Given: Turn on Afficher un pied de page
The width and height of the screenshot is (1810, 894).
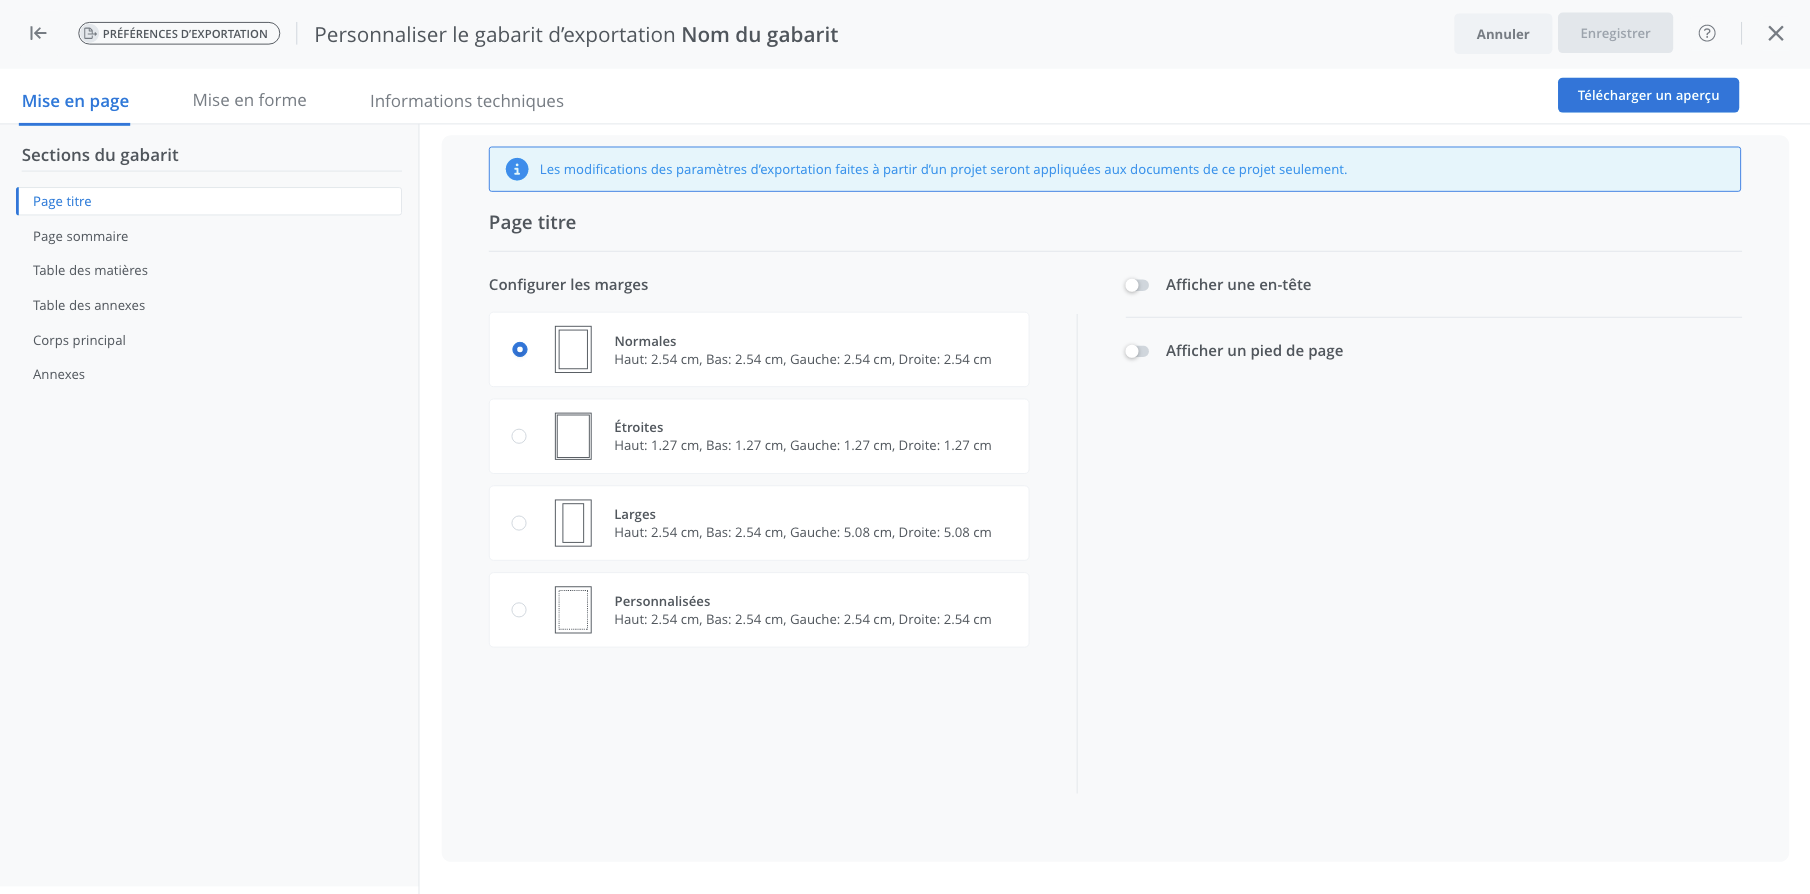Looking at the screenshot, I should pyautogui.click(x=1136, y=351).
